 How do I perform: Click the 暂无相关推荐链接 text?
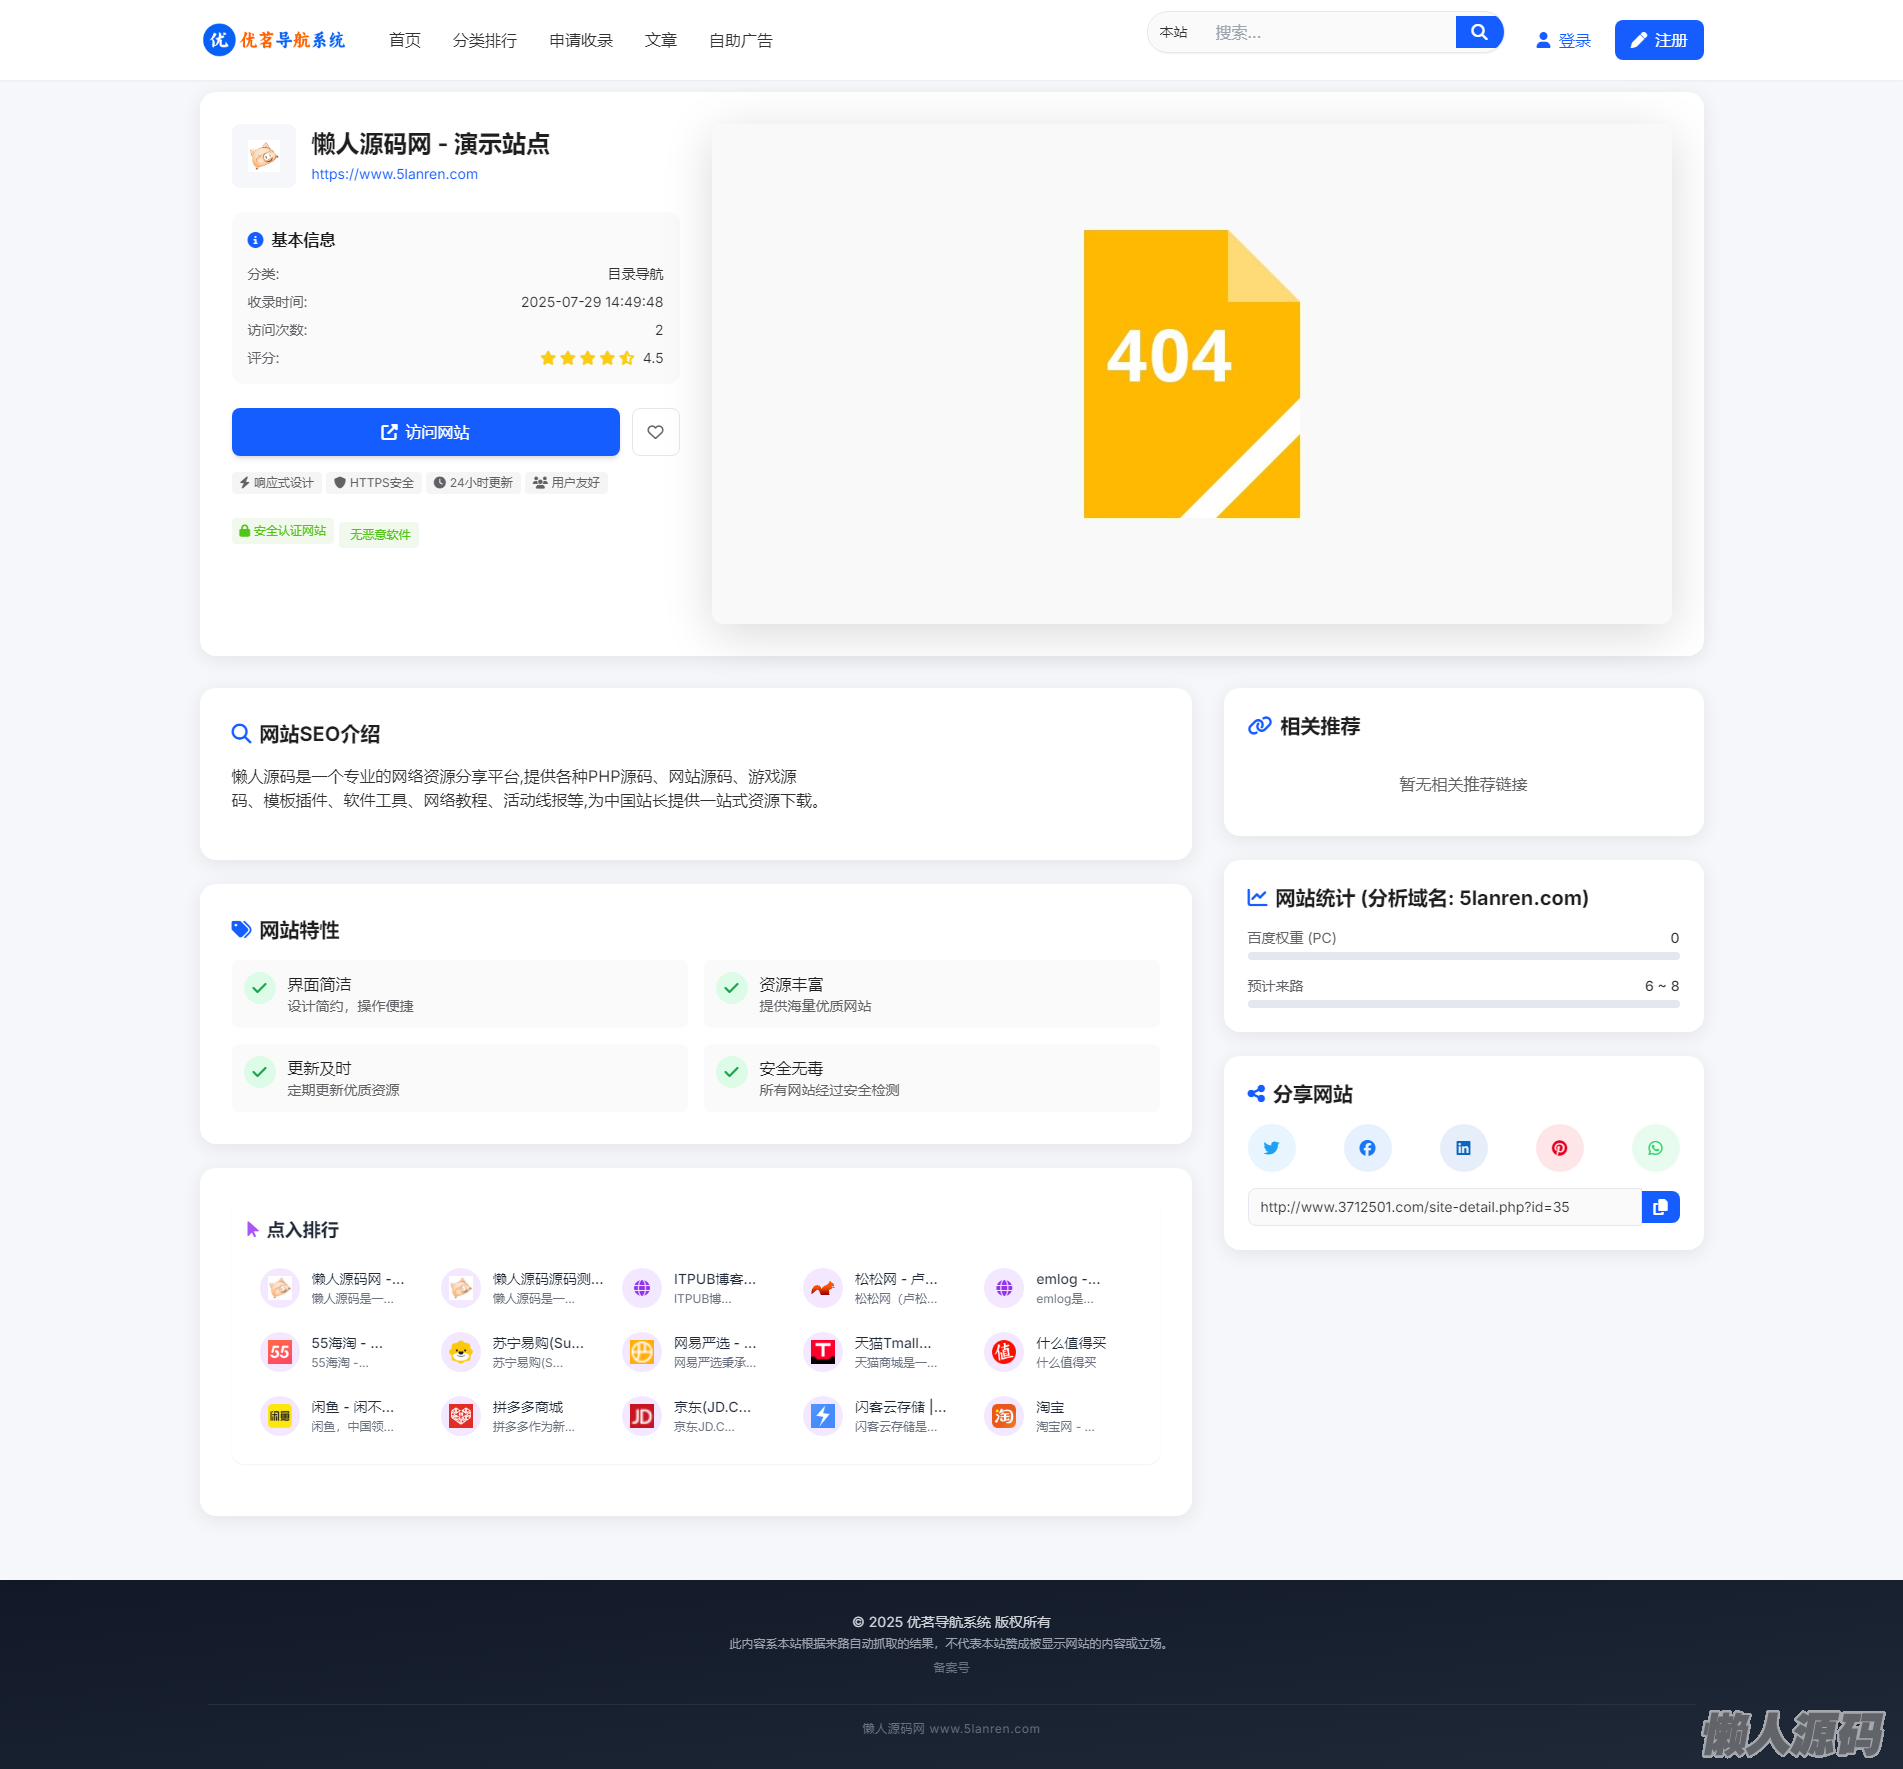(x=1464, y=784)
